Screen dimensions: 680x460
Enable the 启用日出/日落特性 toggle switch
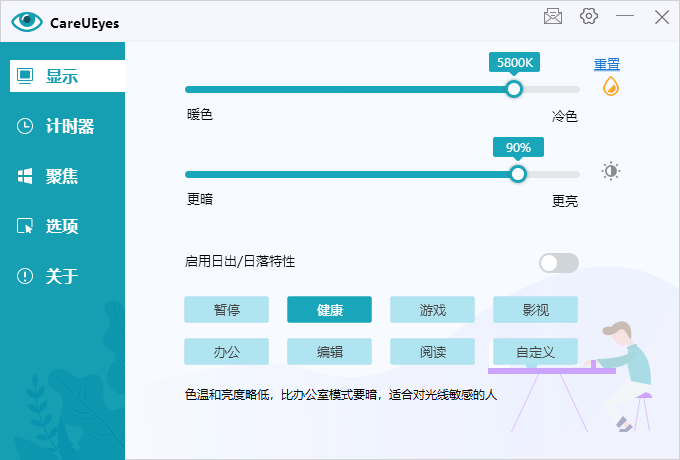coord(558,263)
